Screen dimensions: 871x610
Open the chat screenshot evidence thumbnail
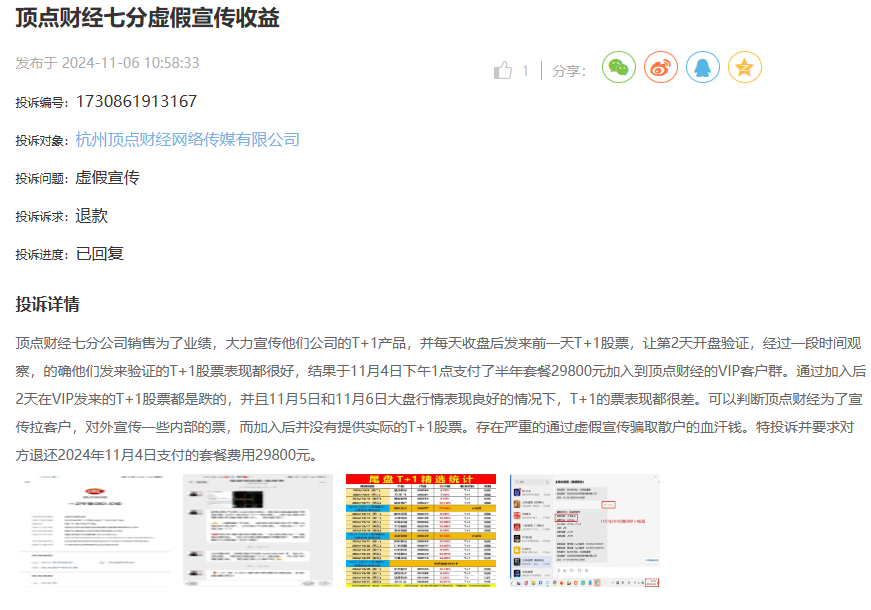tap(258, 531)
